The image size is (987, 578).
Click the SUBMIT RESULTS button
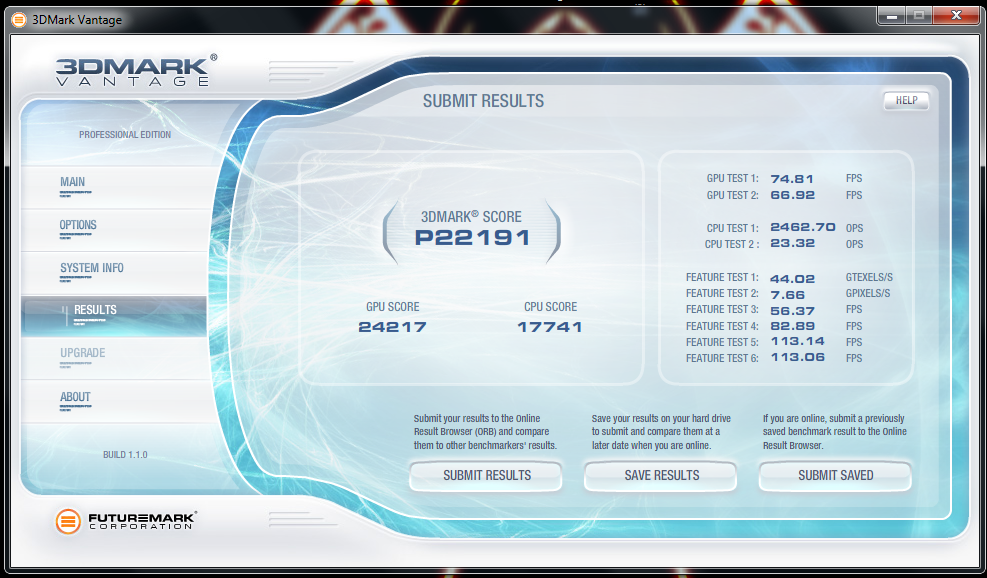click(x=486, y=476)
